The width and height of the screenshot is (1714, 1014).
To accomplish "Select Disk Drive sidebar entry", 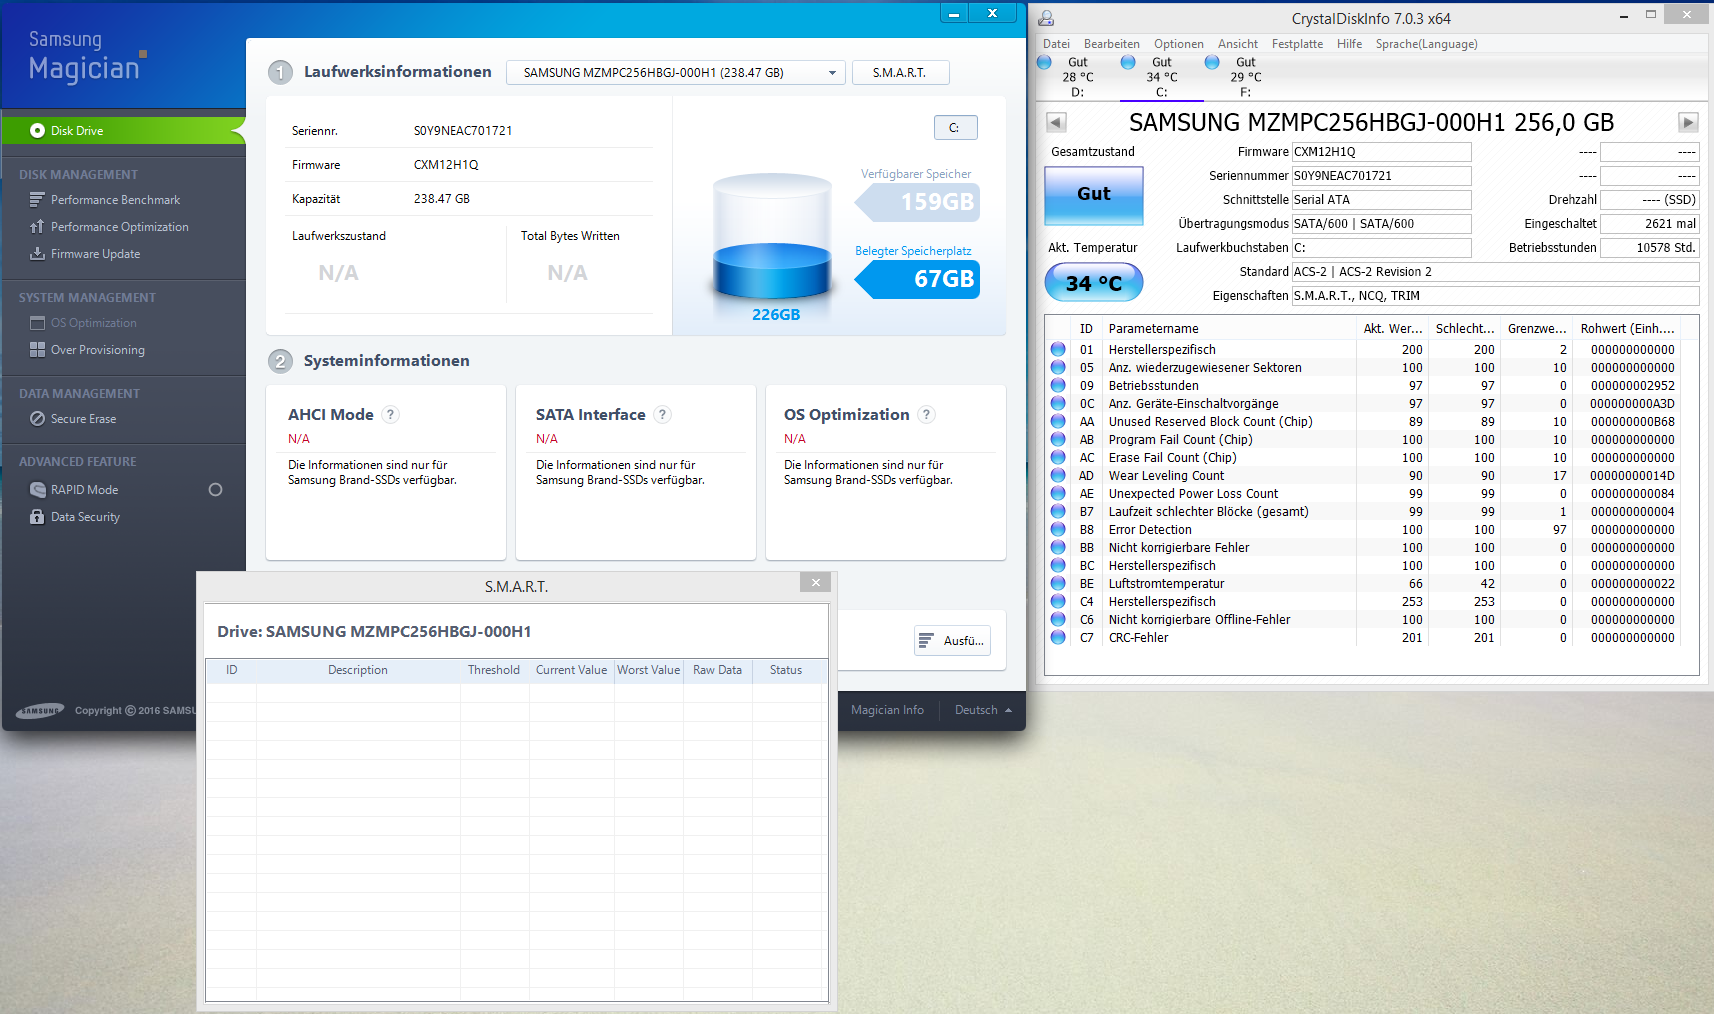I will [123, 131].
